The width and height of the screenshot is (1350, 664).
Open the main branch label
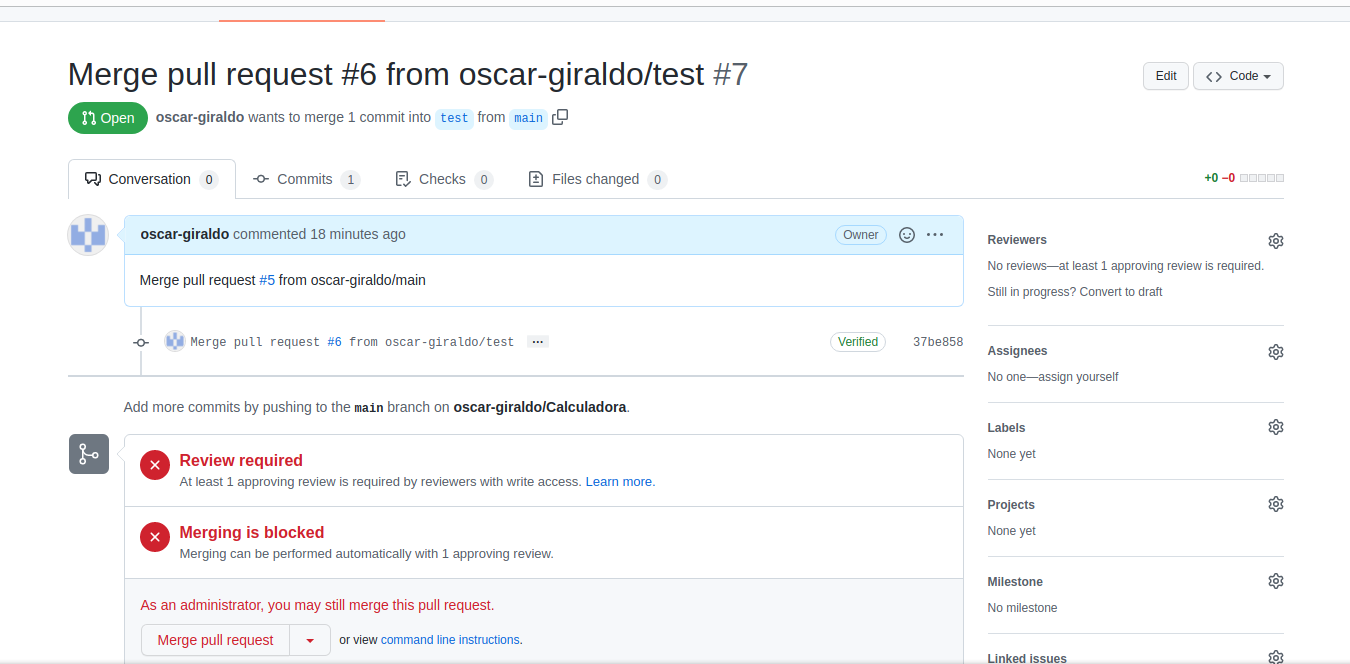pyautogui.click(x=528, y=118)
